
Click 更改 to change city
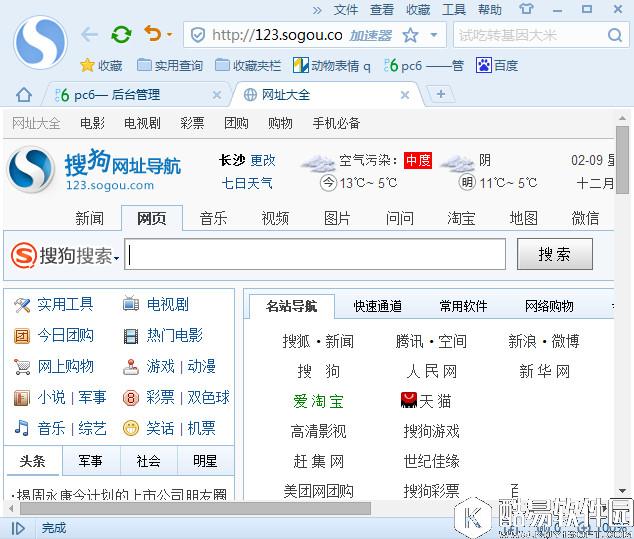[263, 161]
